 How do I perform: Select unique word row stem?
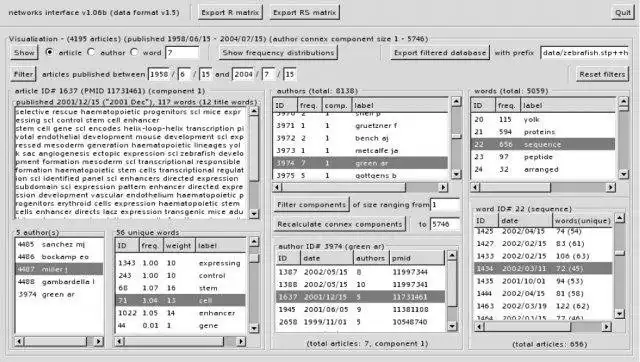tap(181, 288)
